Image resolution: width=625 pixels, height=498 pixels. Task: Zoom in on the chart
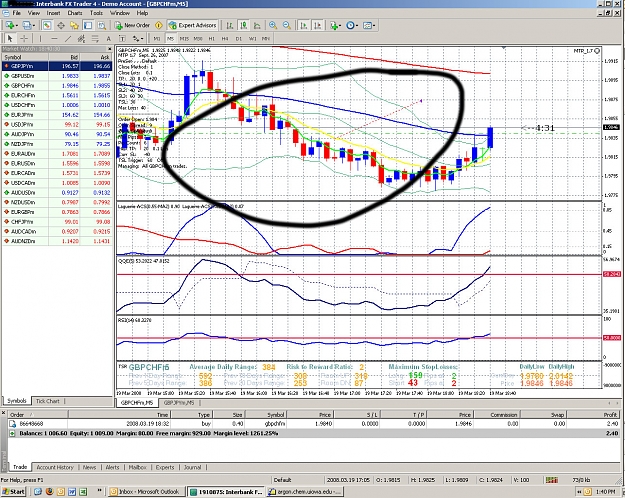(273, 25)
